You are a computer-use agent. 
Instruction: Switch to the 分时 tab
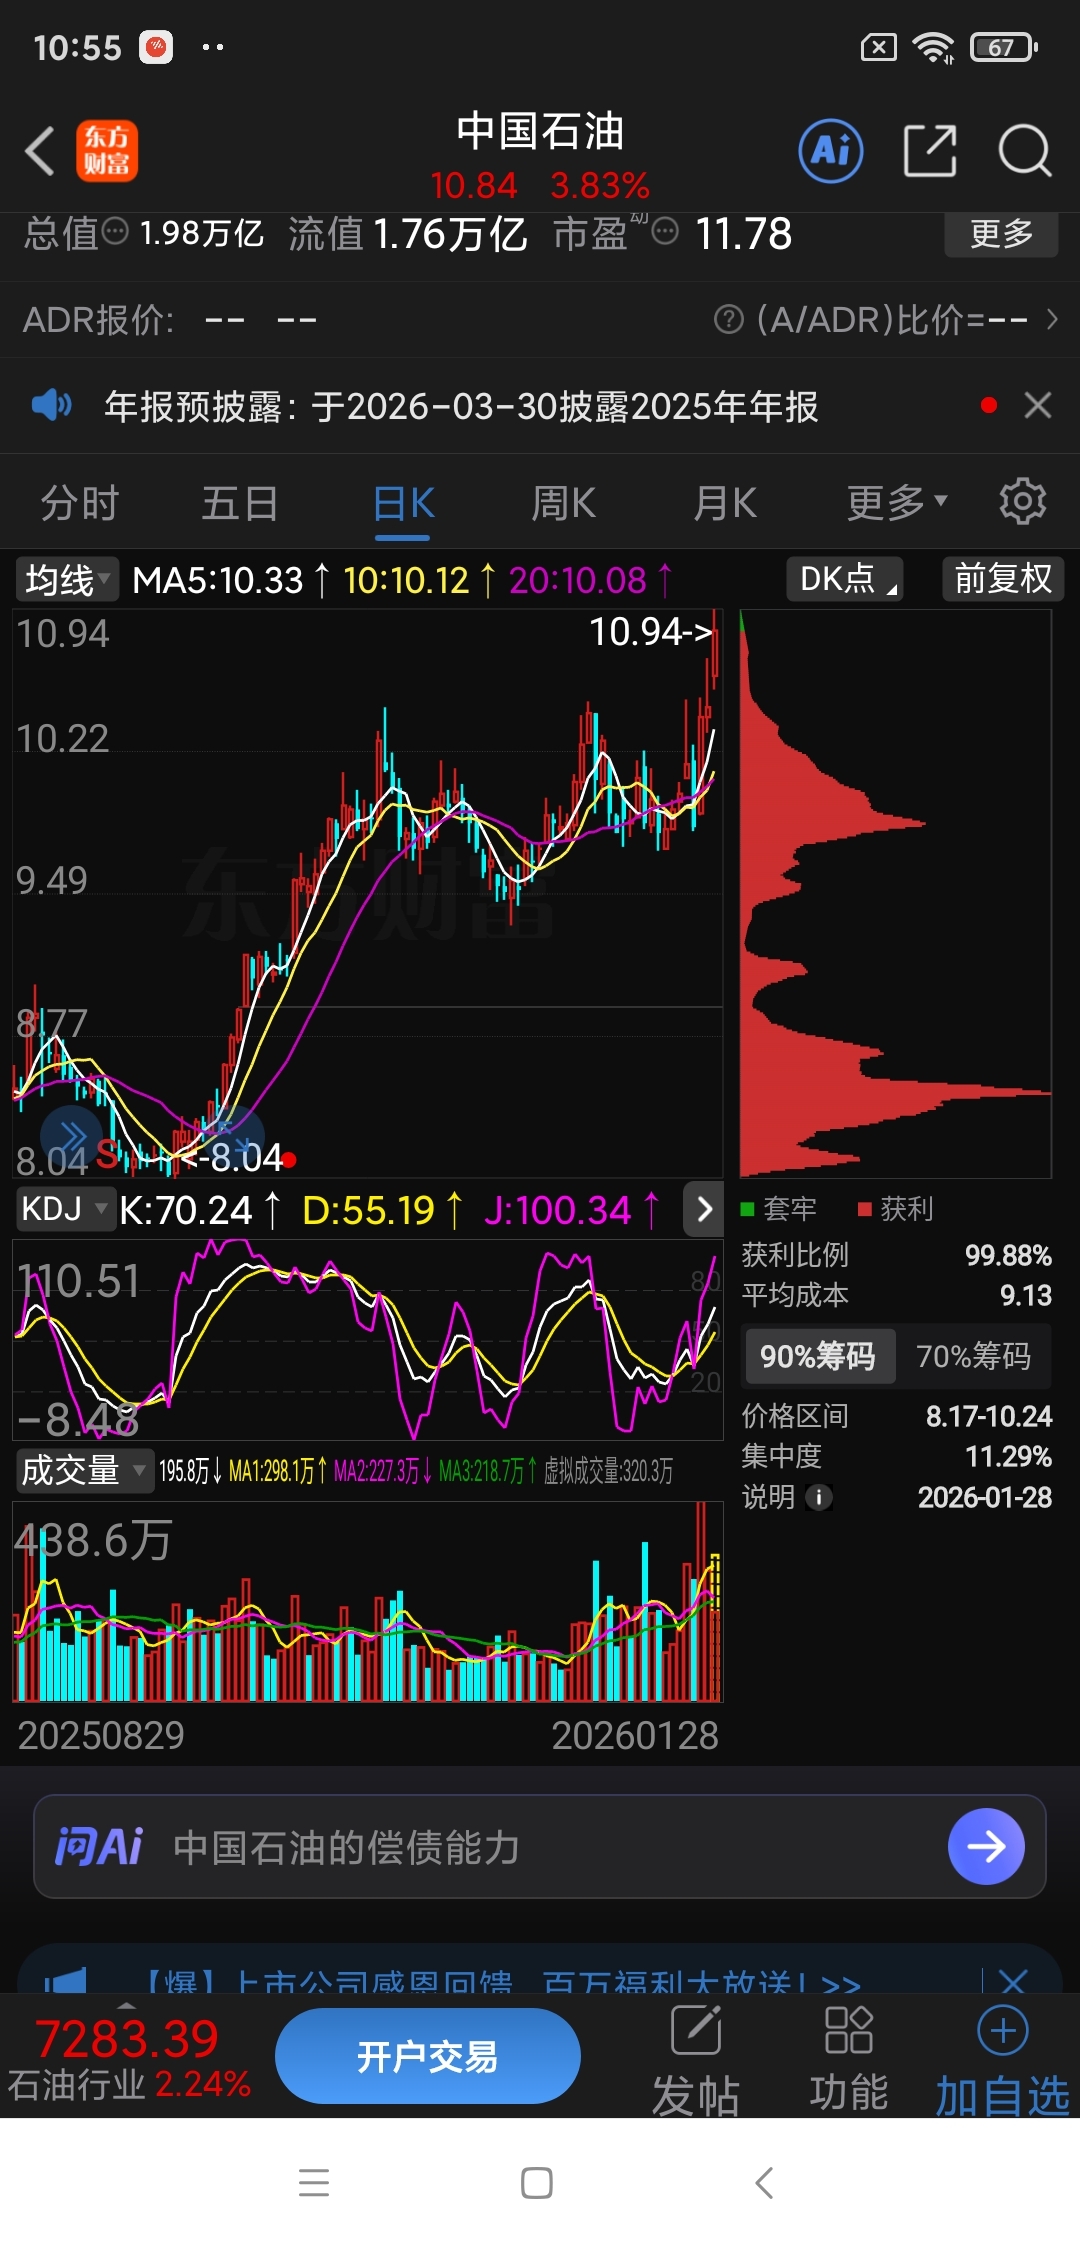80,502
